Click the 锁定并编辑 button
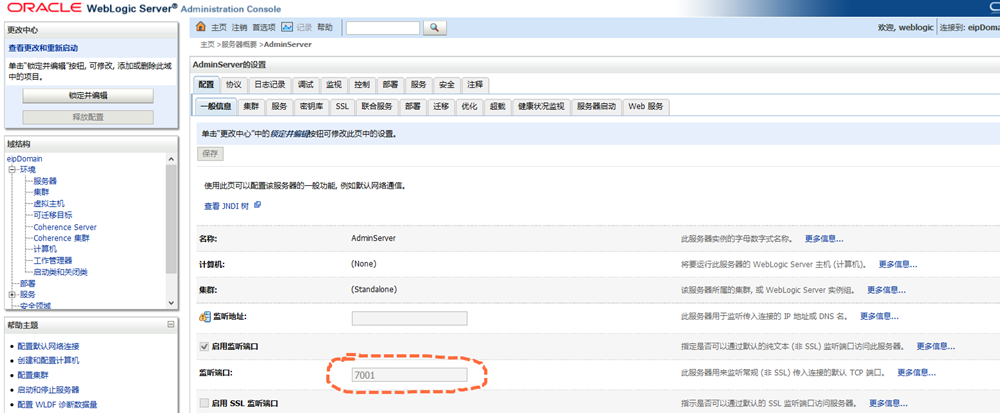The height and width of the screenshot is (413, 1000). point(88,96)
